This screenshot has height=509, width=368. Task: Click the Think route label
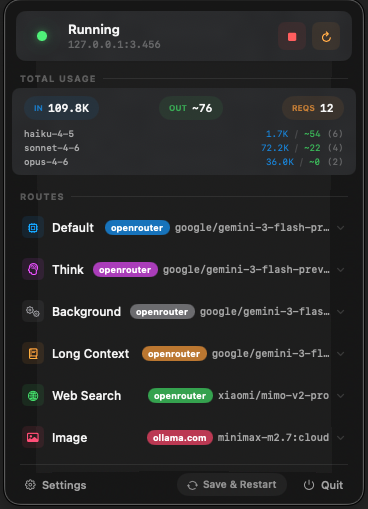coord(68,270)
